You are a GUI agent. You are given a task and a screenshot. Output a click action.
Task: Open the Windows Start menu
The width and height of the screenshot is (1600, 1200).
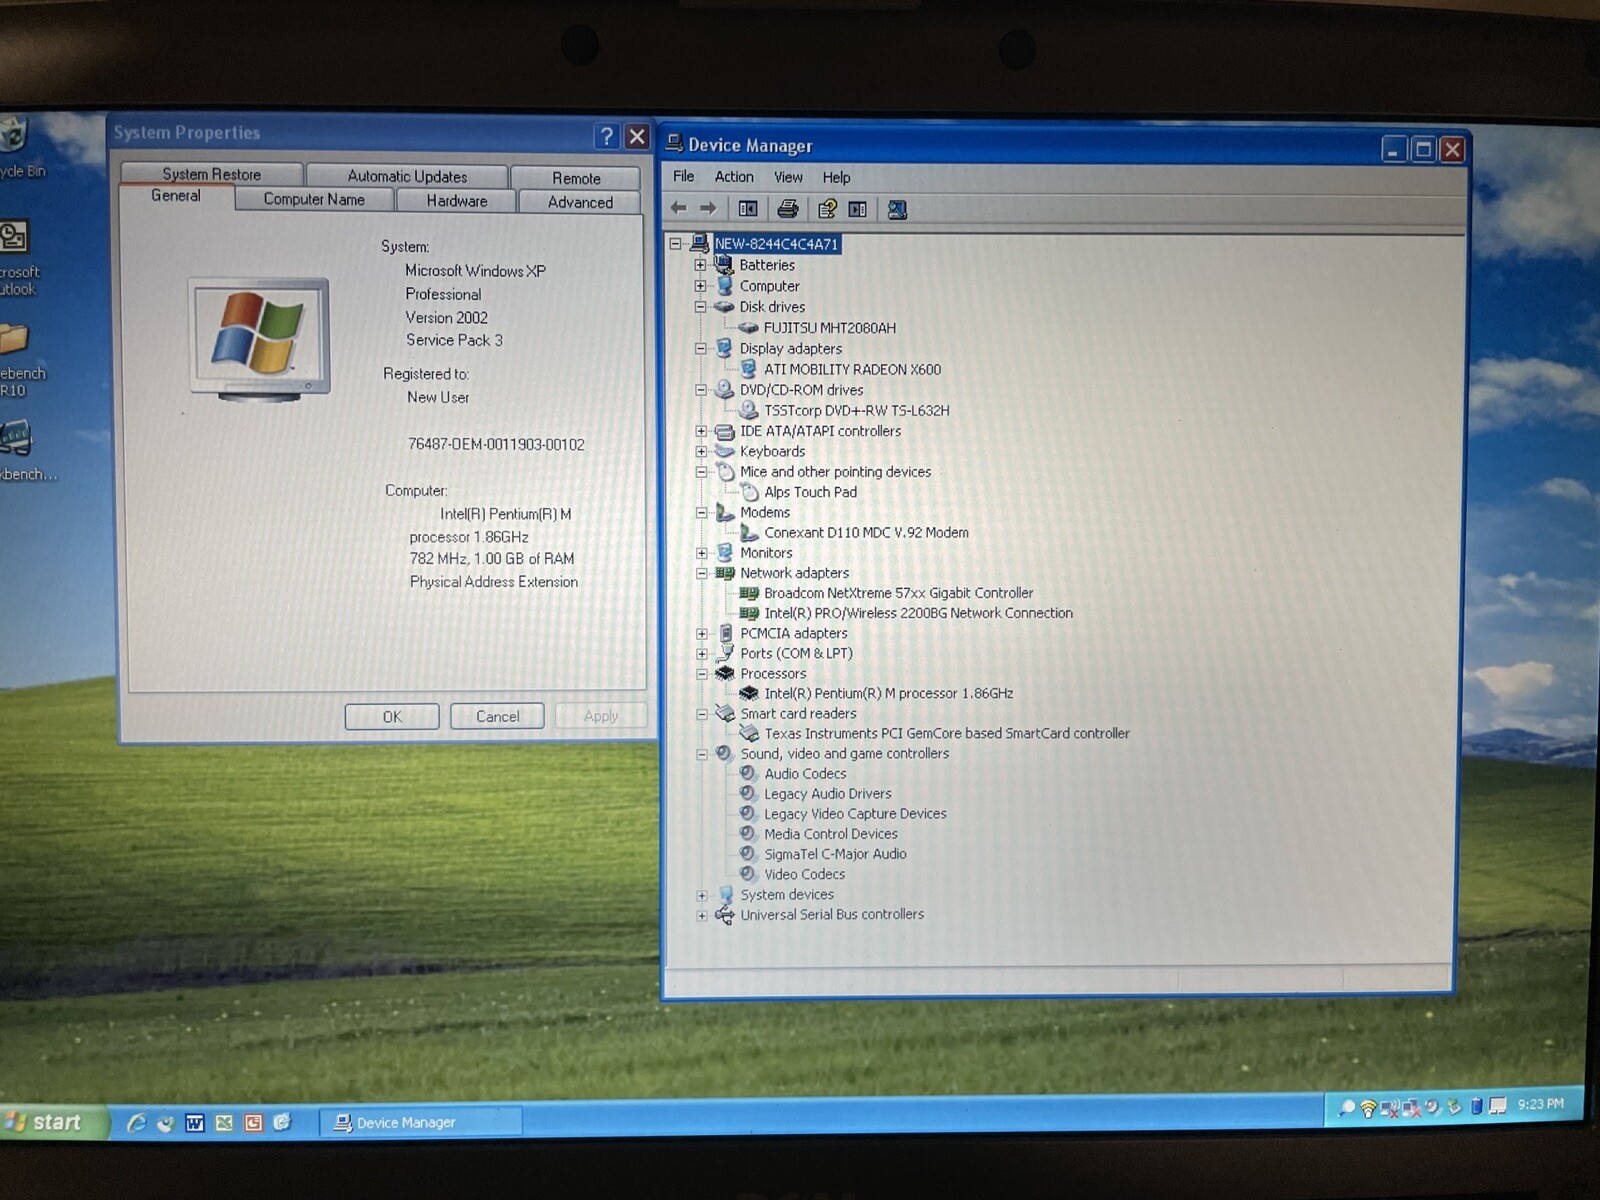[55, 1122]
